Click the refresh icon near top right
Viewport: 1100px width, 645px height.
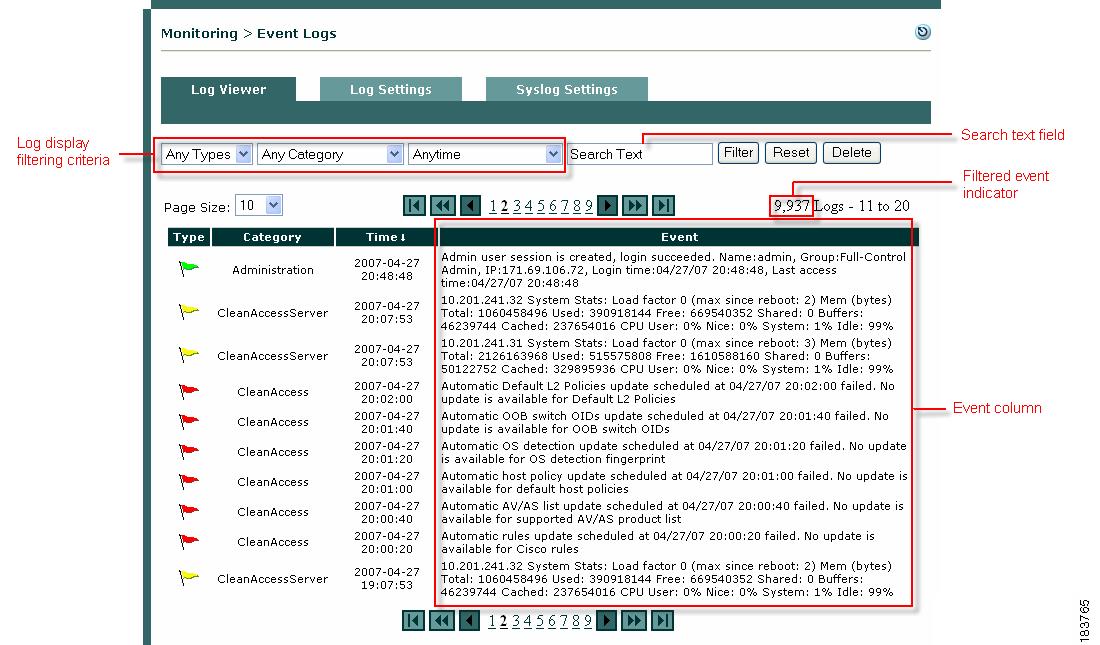pyautogui.click(x=923, y=31)
